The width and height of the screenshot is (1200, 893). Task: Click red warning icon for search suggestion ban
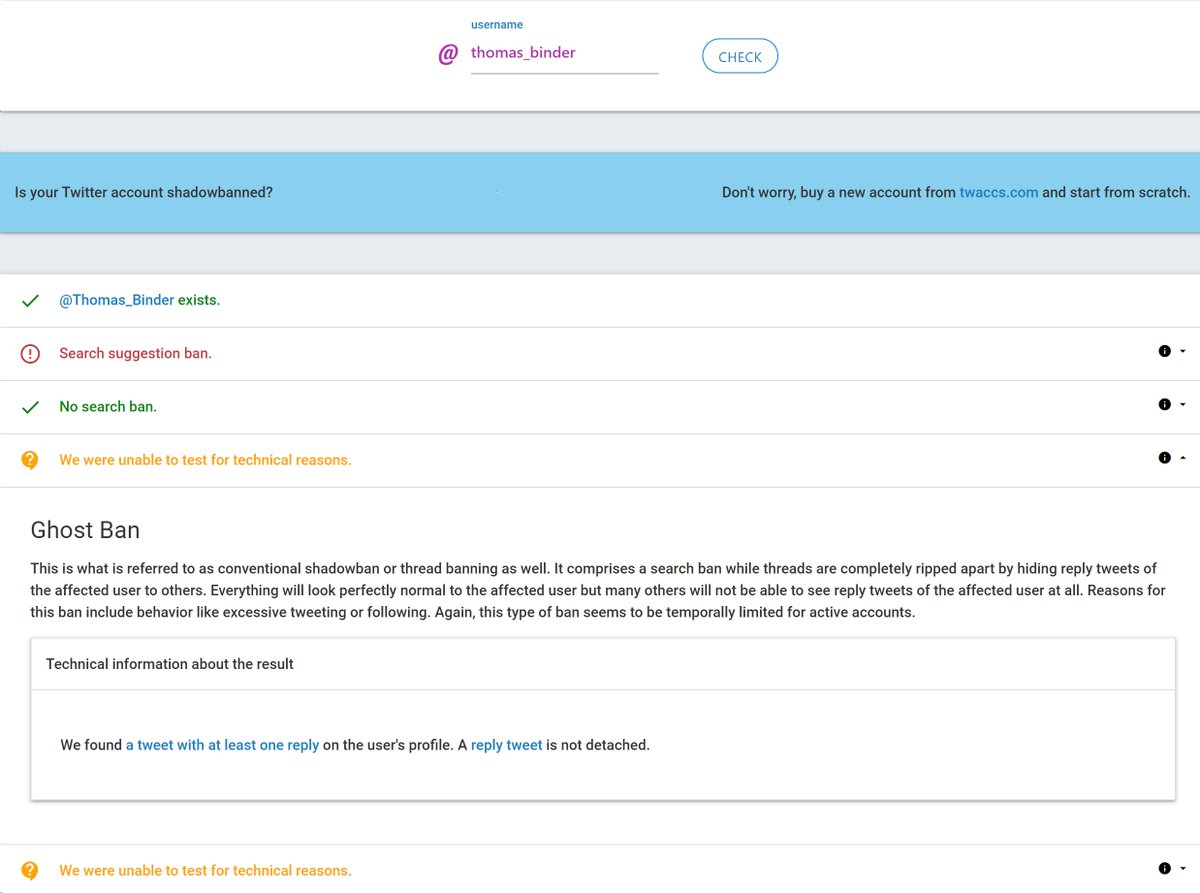30,354
